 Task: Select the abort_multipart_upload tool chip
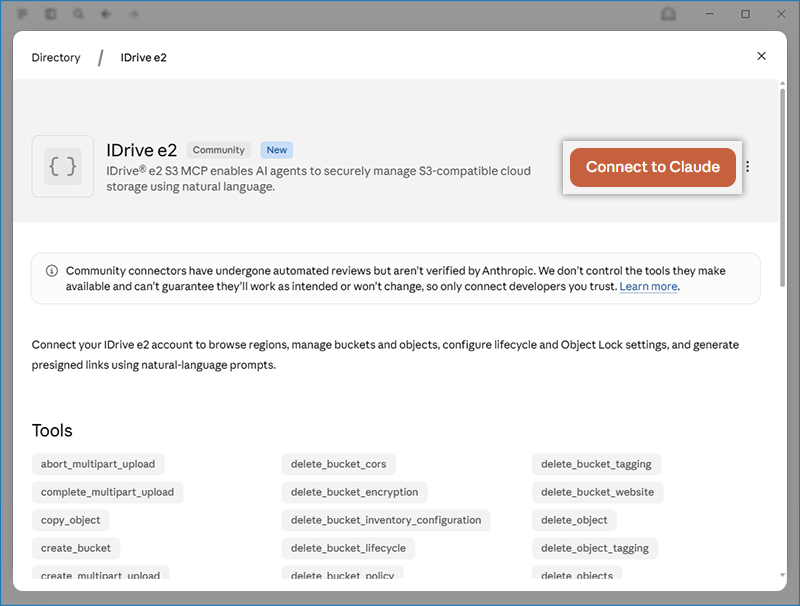click(x=98, y=464)
